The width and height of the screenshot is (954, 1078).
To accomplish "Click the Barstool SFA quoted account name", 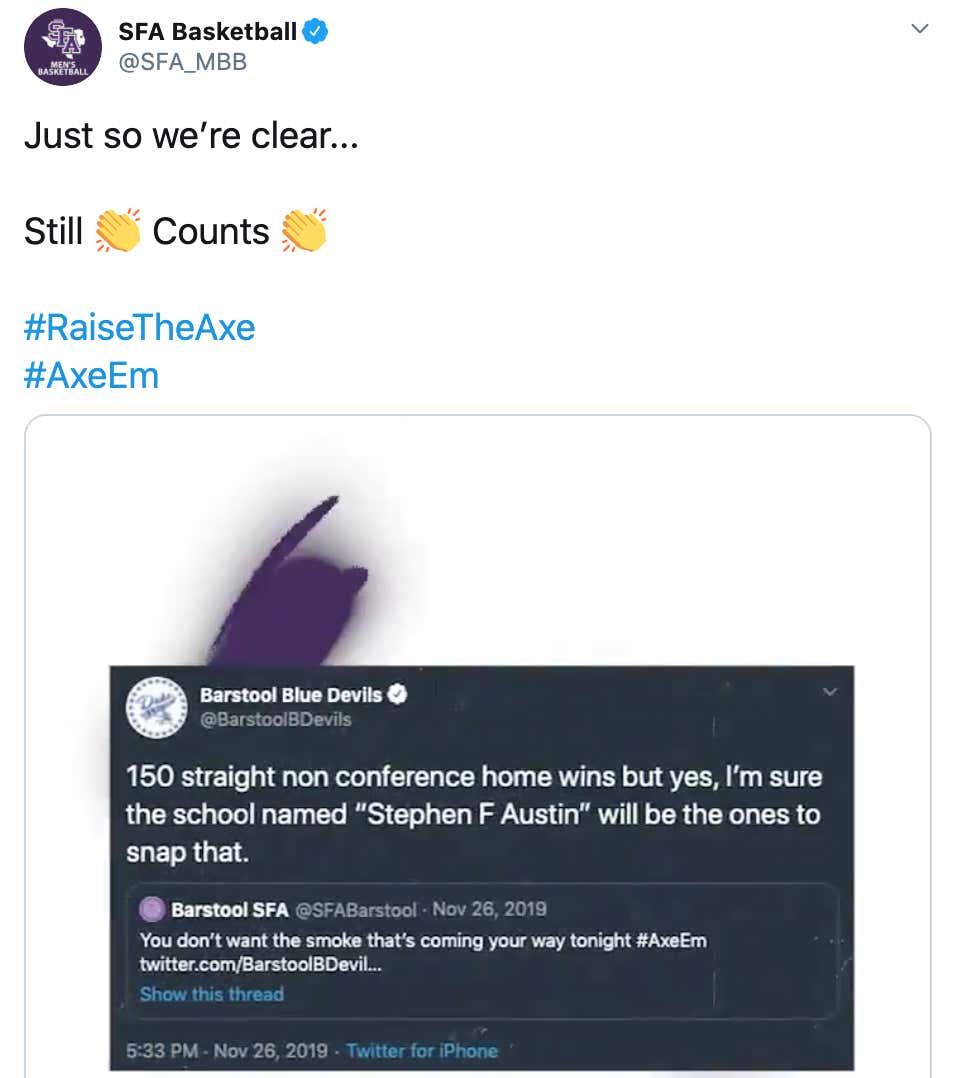I will click(229, 909).
